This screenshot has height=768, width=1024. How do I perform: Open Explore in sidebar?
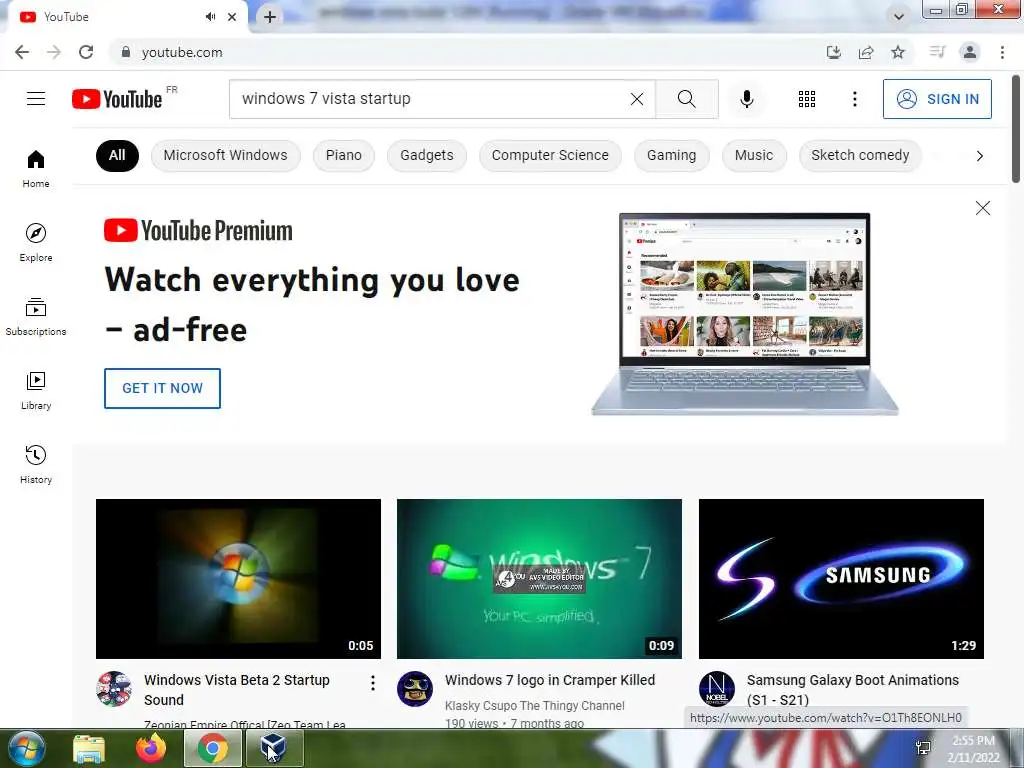[36, 243]
